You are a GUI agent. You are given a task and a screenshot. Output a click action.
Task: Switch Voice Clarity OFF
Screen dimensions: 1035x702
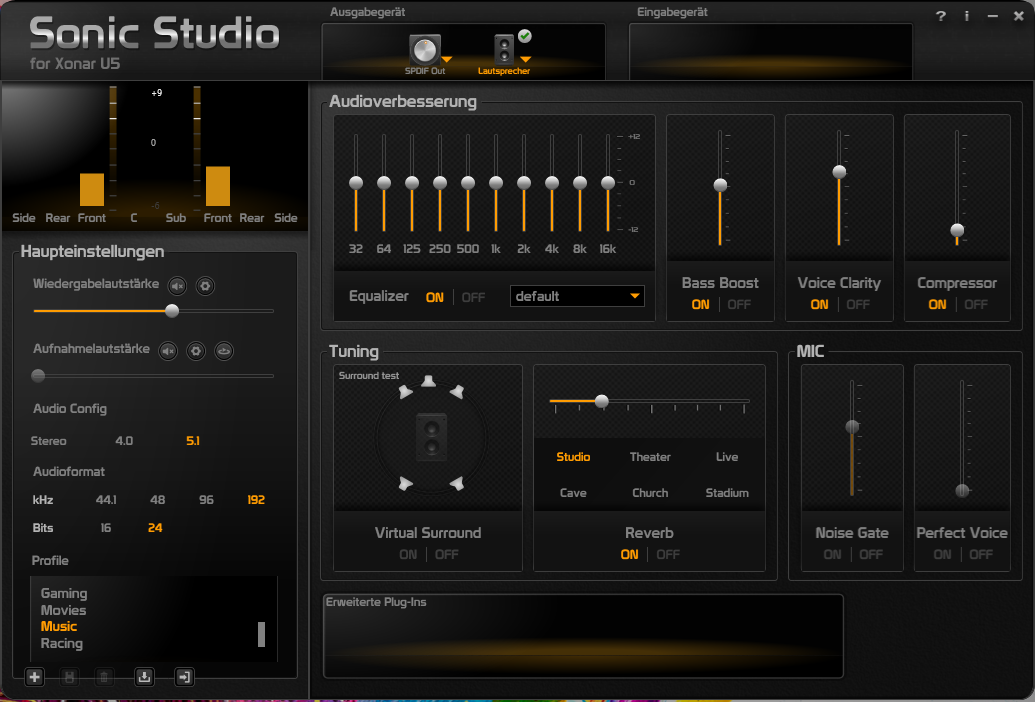click(858, 305)
